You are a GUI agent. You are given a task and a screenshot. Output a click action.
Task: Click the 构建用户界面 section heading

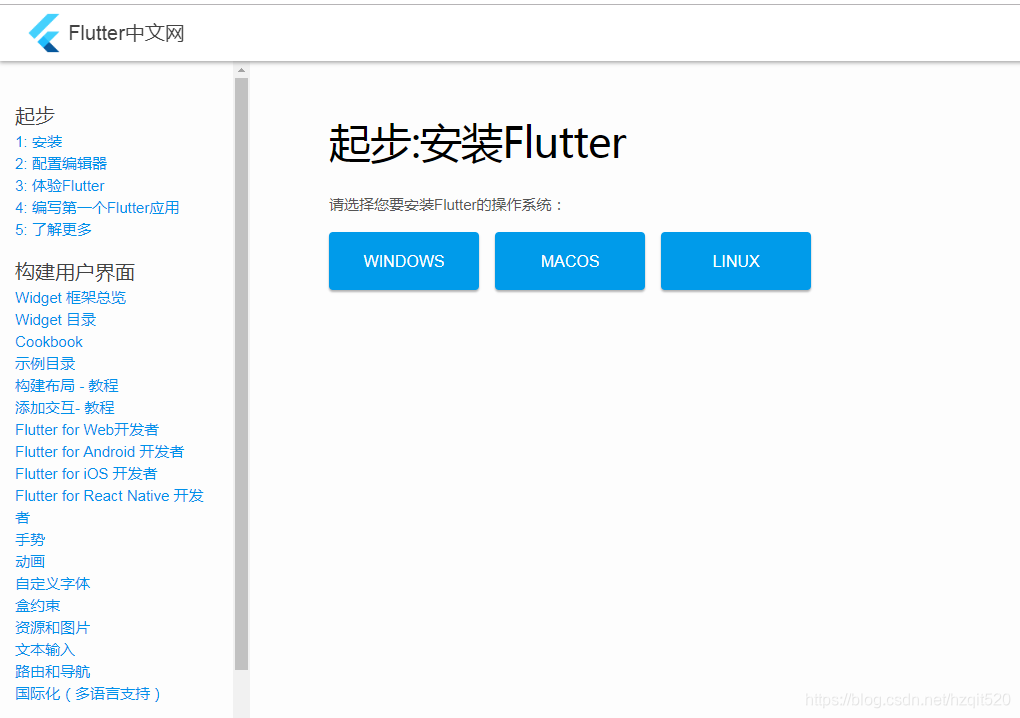click(75, 272)
